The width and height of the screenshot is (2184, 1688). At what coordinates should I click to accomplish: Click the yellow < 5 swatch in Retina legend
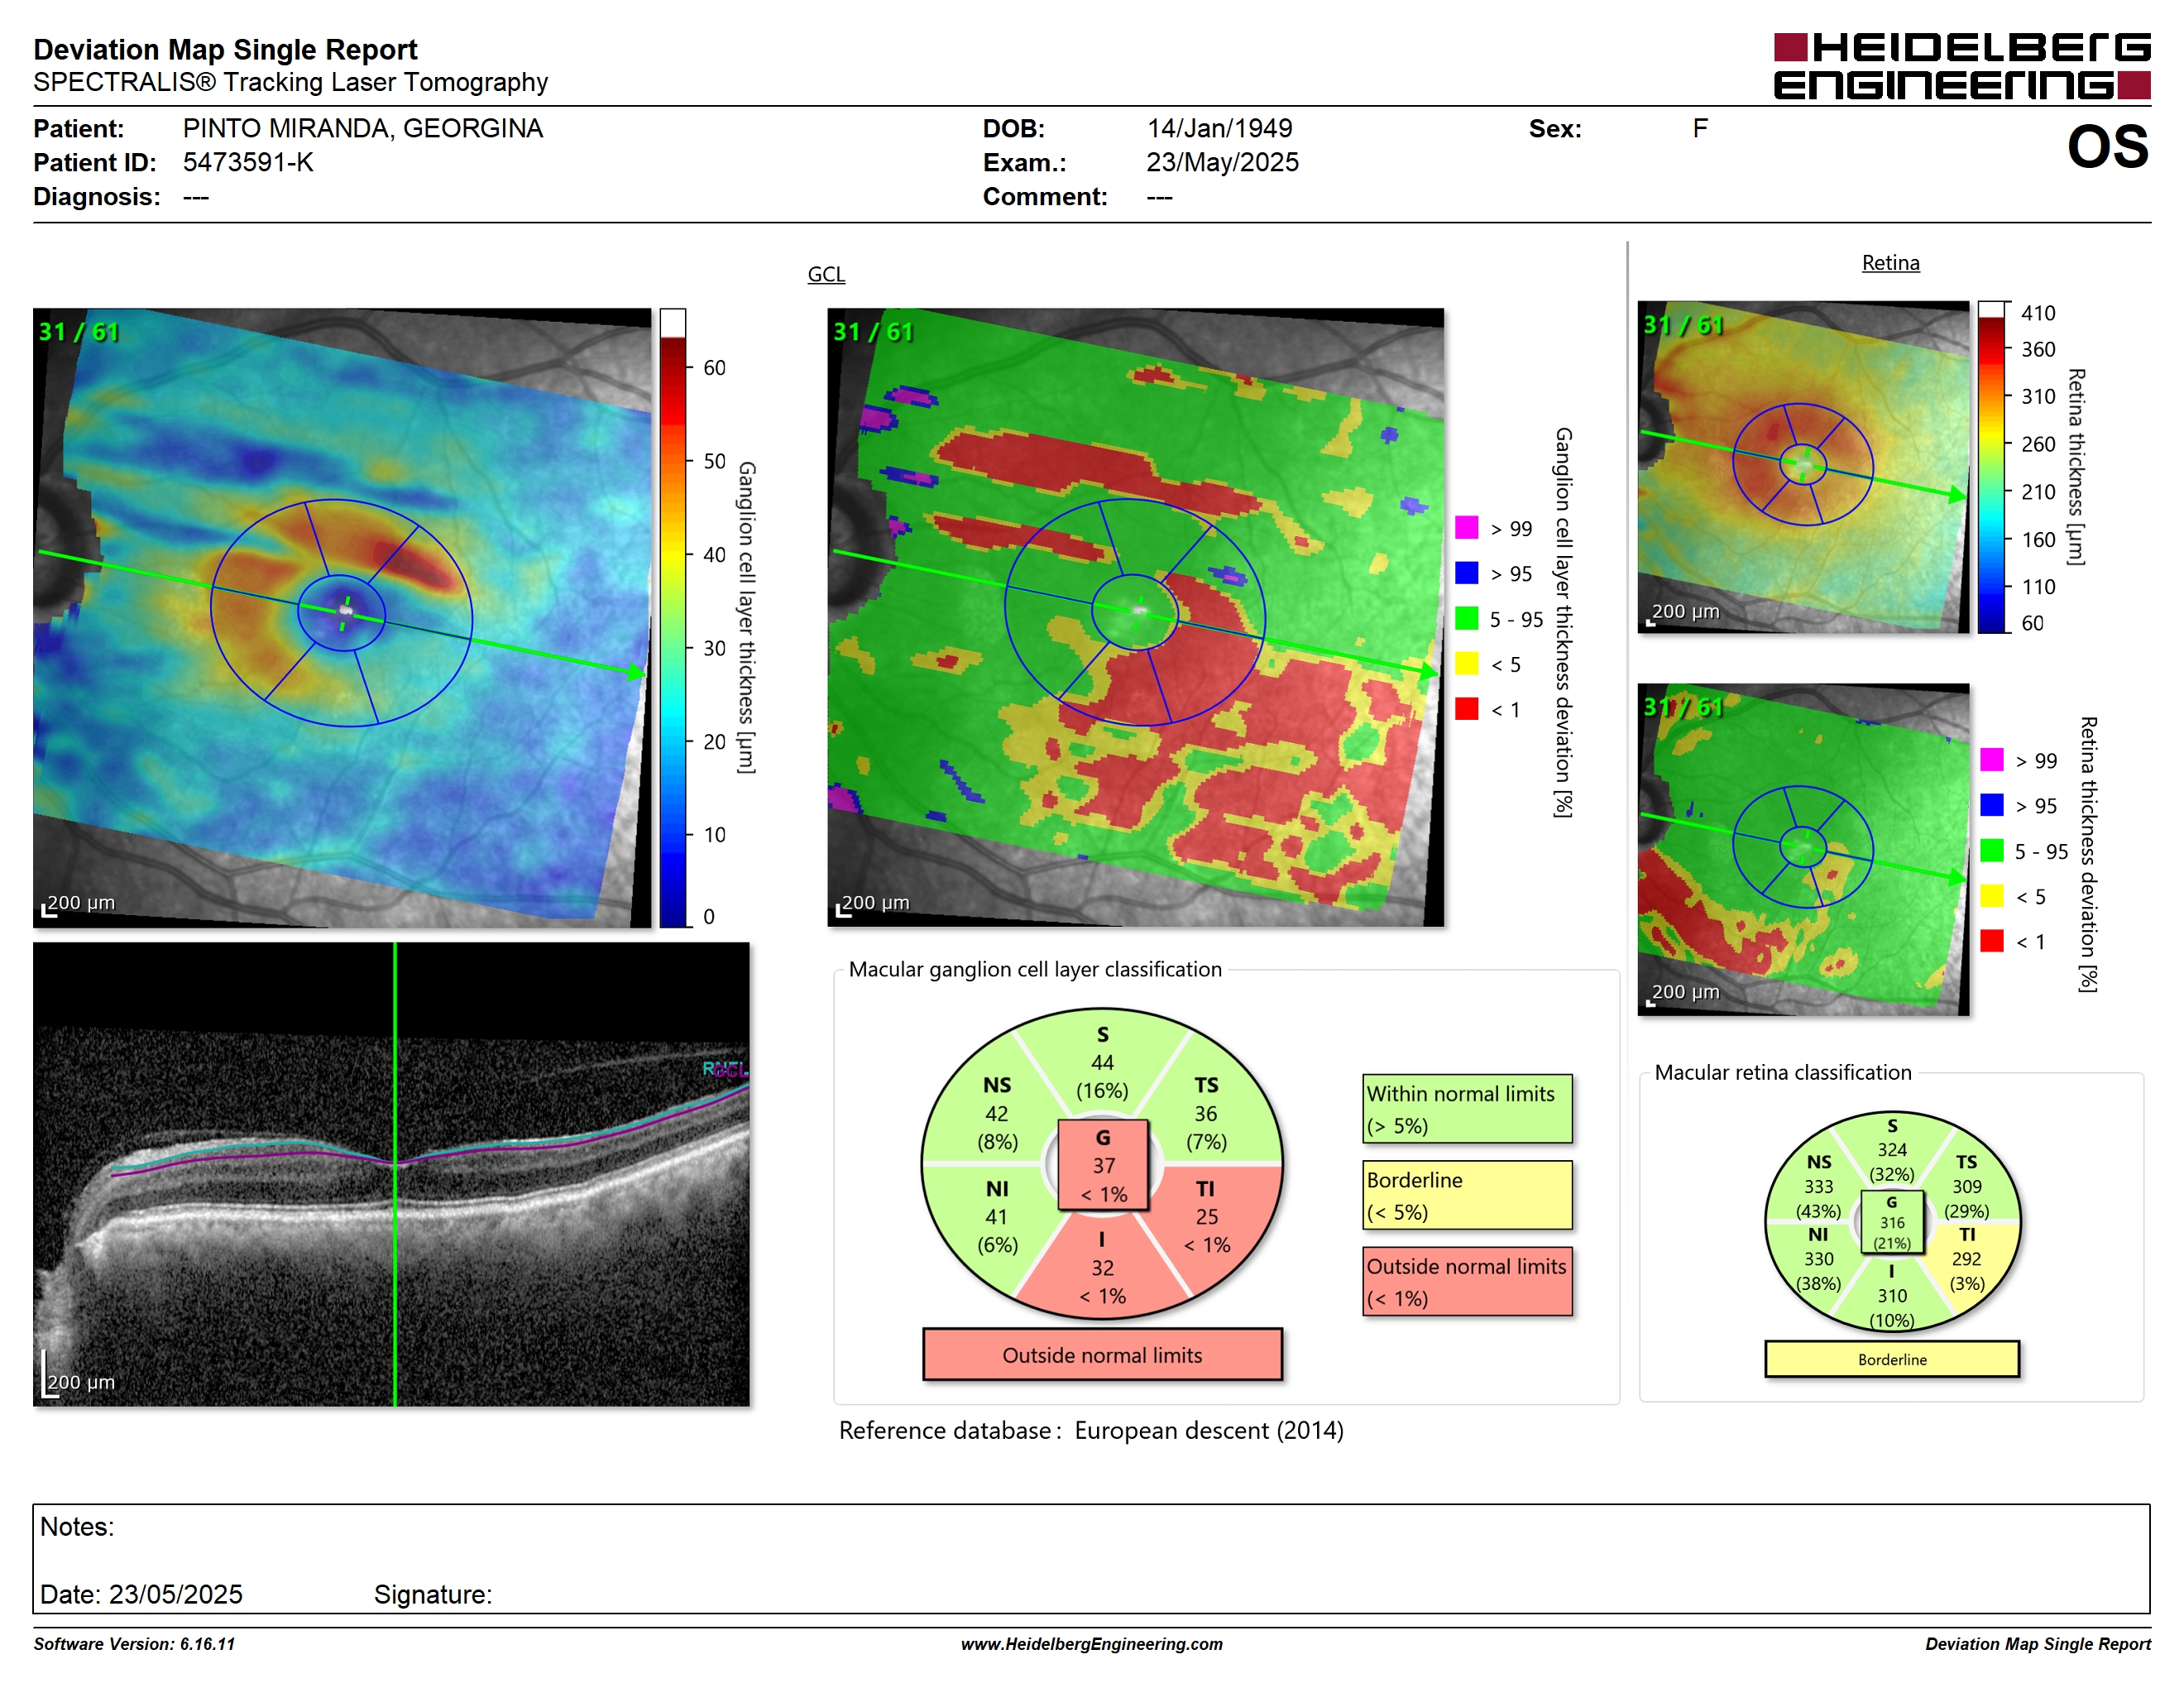[1991, 896]
